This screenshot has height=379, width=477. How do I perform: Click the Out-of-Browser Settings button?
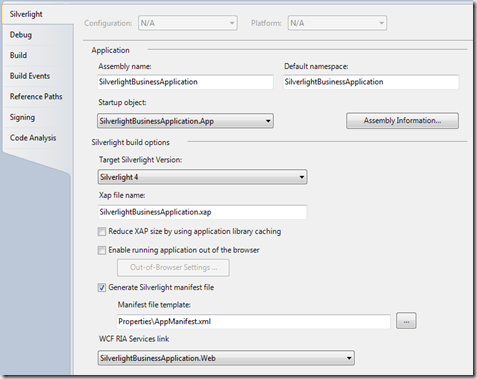click(x=173, y=268)
